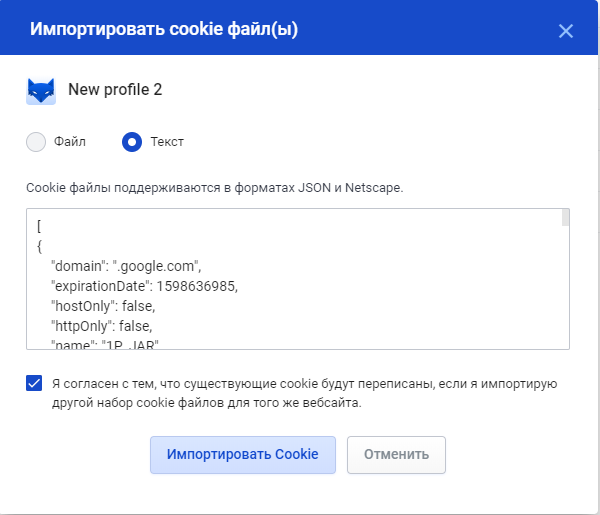This screenshot has width=600, height=515.
Task: Click the Отменить button
Action: (396, 455)
